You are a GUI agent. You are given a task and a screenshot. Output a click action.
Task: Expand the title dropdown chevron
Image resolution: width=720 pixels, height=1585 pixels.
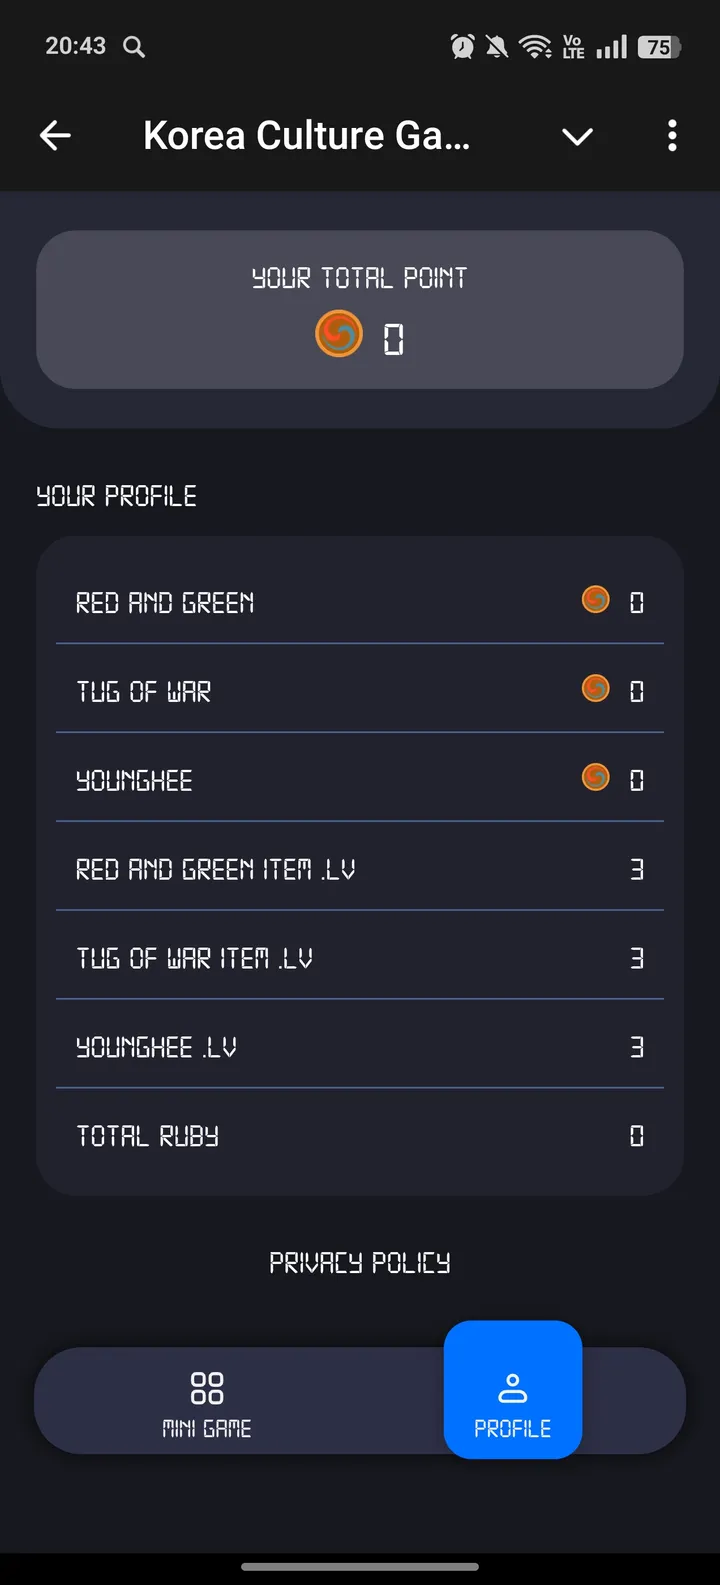[x=577, y=136]
